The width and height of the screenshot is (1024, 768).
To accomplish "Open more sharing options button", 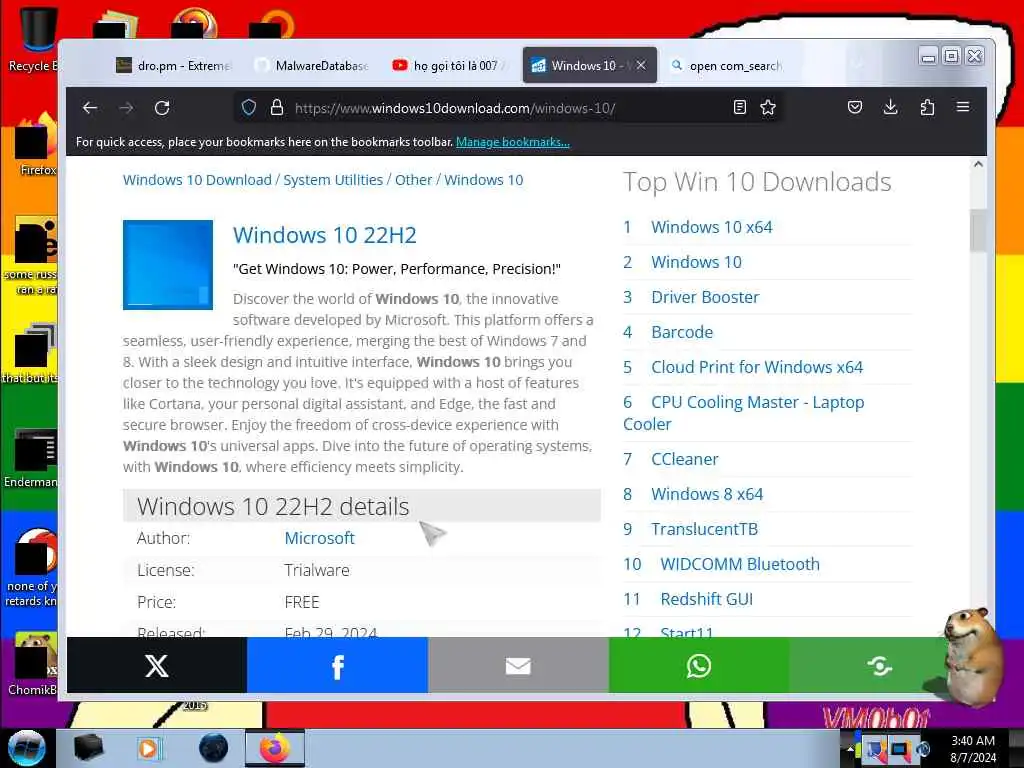I will [x=879, y=665].
